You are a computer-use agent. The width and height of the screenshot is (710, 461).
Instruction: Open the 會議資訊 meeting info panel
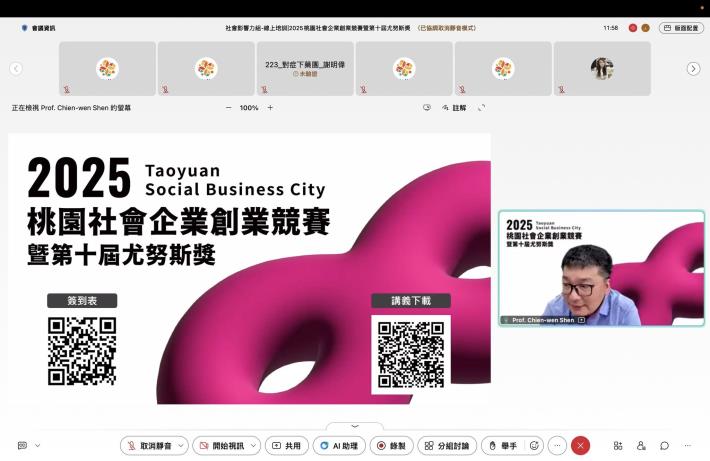coord(38,28)
